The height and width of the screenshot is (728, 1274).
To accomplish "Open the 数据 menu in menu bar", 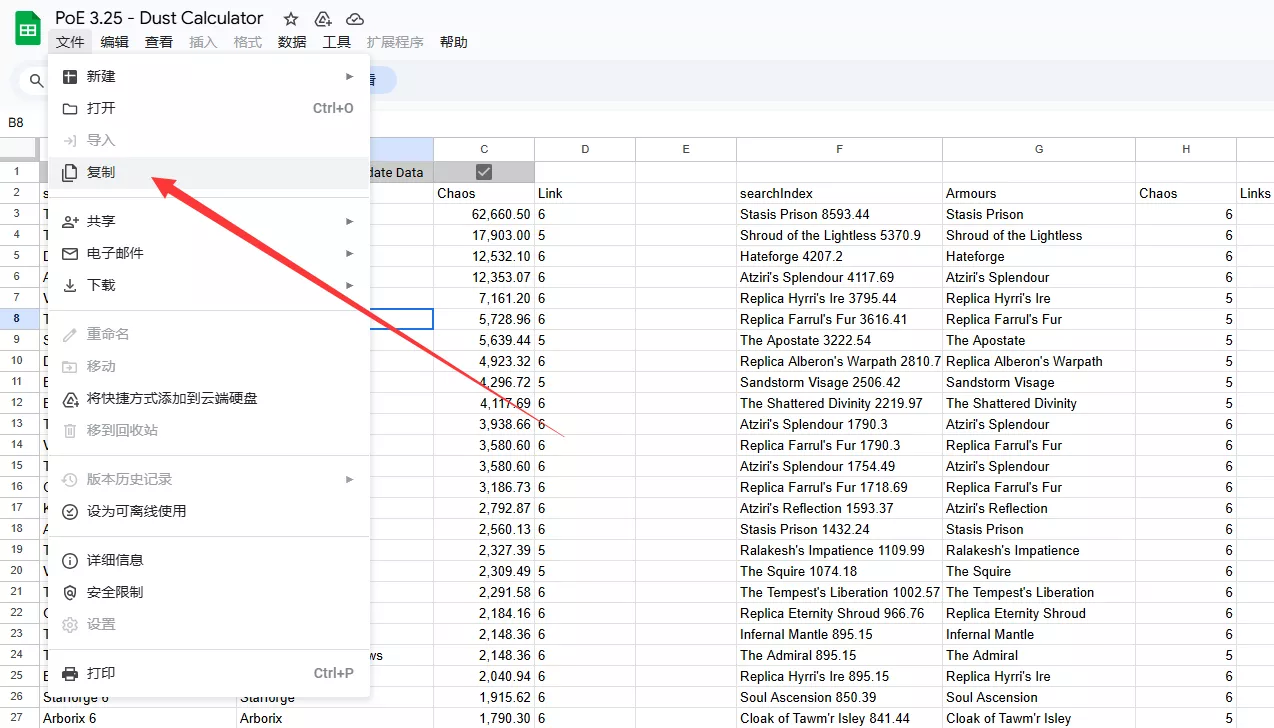I will pos(292,42).
